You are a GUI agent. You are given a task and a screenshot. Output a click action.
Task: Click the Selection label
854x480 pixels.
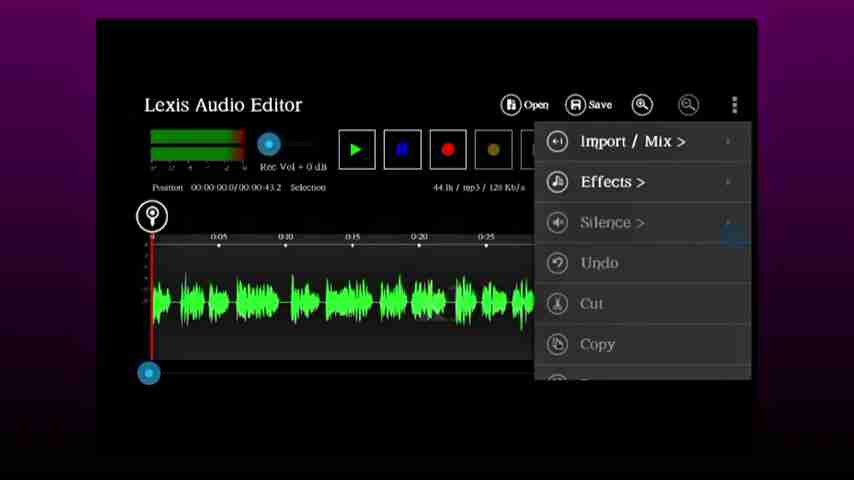(308, 187)
